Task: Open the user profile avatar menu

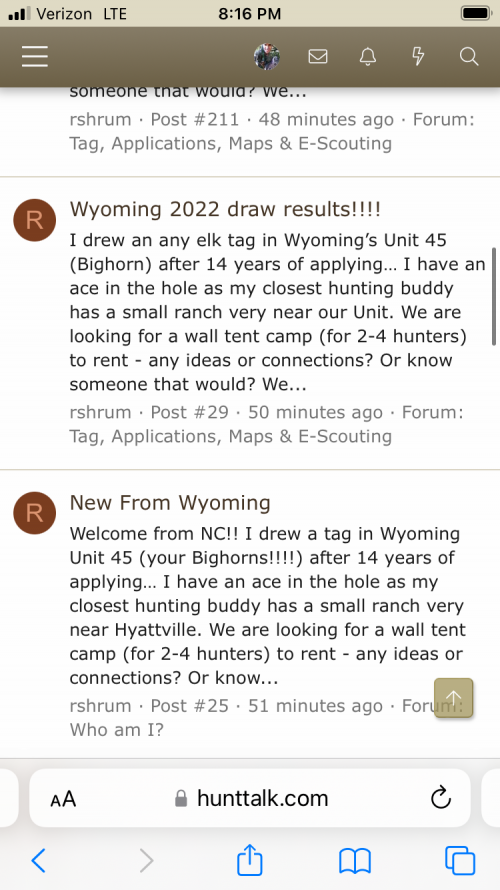Action: point(267,57)
